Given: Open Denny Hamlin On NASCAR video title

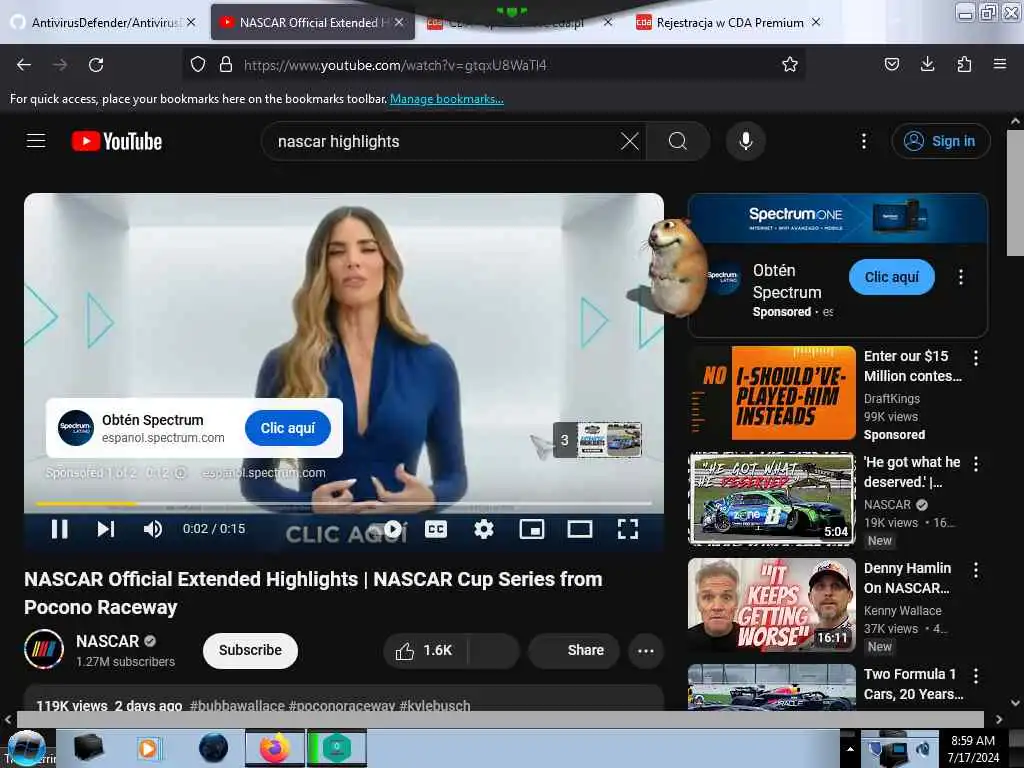Looking at the screenshot, I should (x=907, y=578).
